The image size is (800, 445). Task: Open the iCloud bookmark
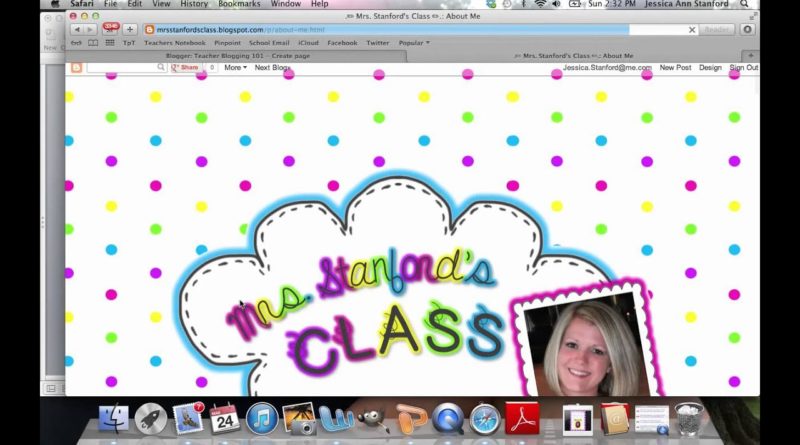[x=308, y=43]
